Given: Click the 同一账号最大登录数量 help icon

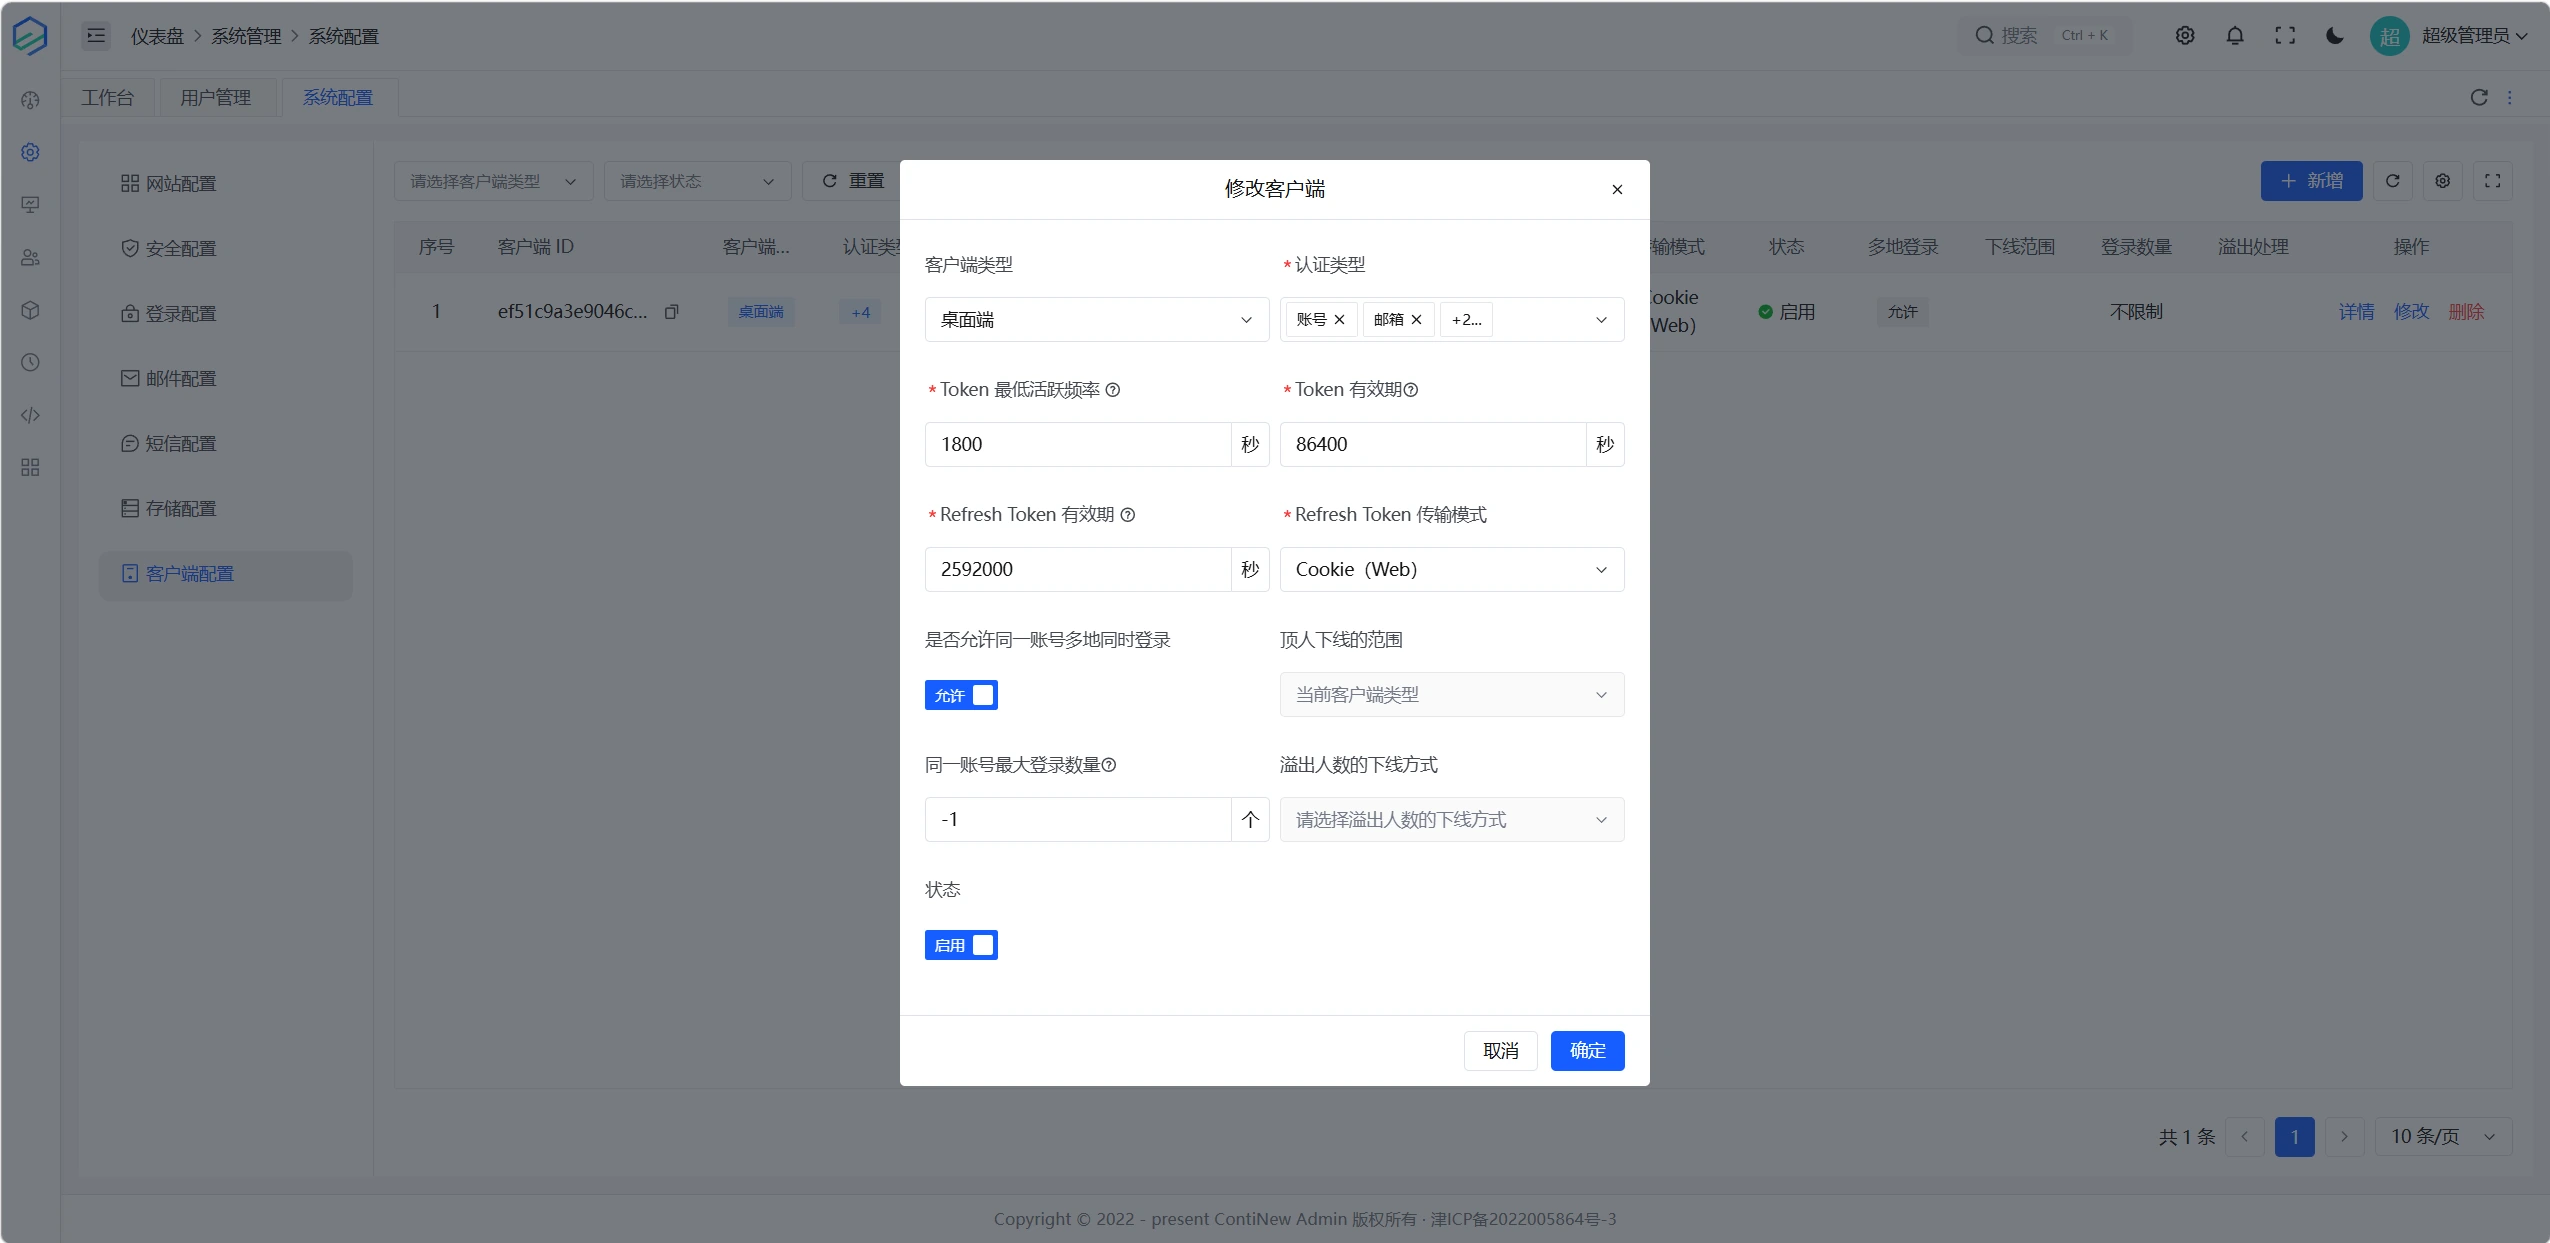Looking at the screenshot, I should (x=1109, y=765).
